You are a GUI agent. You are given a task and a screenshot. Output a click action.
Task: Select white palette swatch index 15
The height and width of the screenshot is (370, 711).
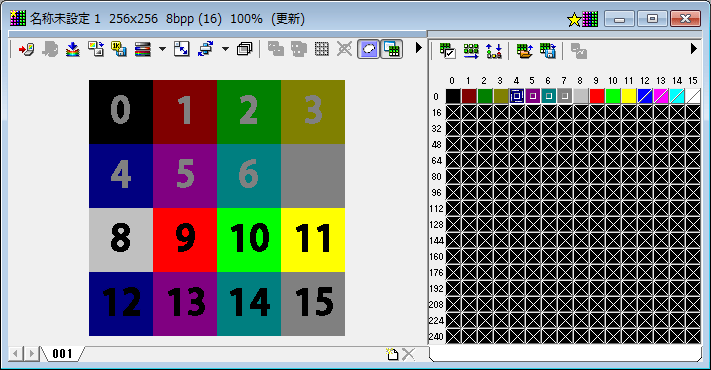tap(692, 96)
